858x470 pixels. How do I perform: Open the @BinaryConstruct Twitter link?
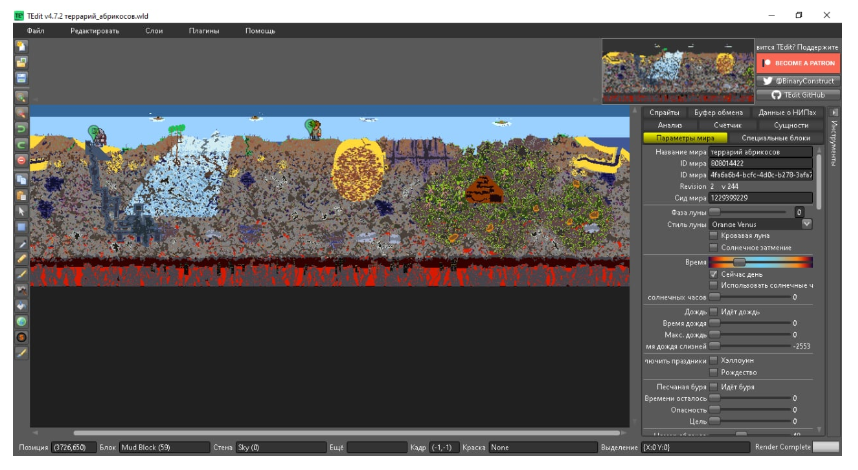pyautogui.click(x=798, y=81)
